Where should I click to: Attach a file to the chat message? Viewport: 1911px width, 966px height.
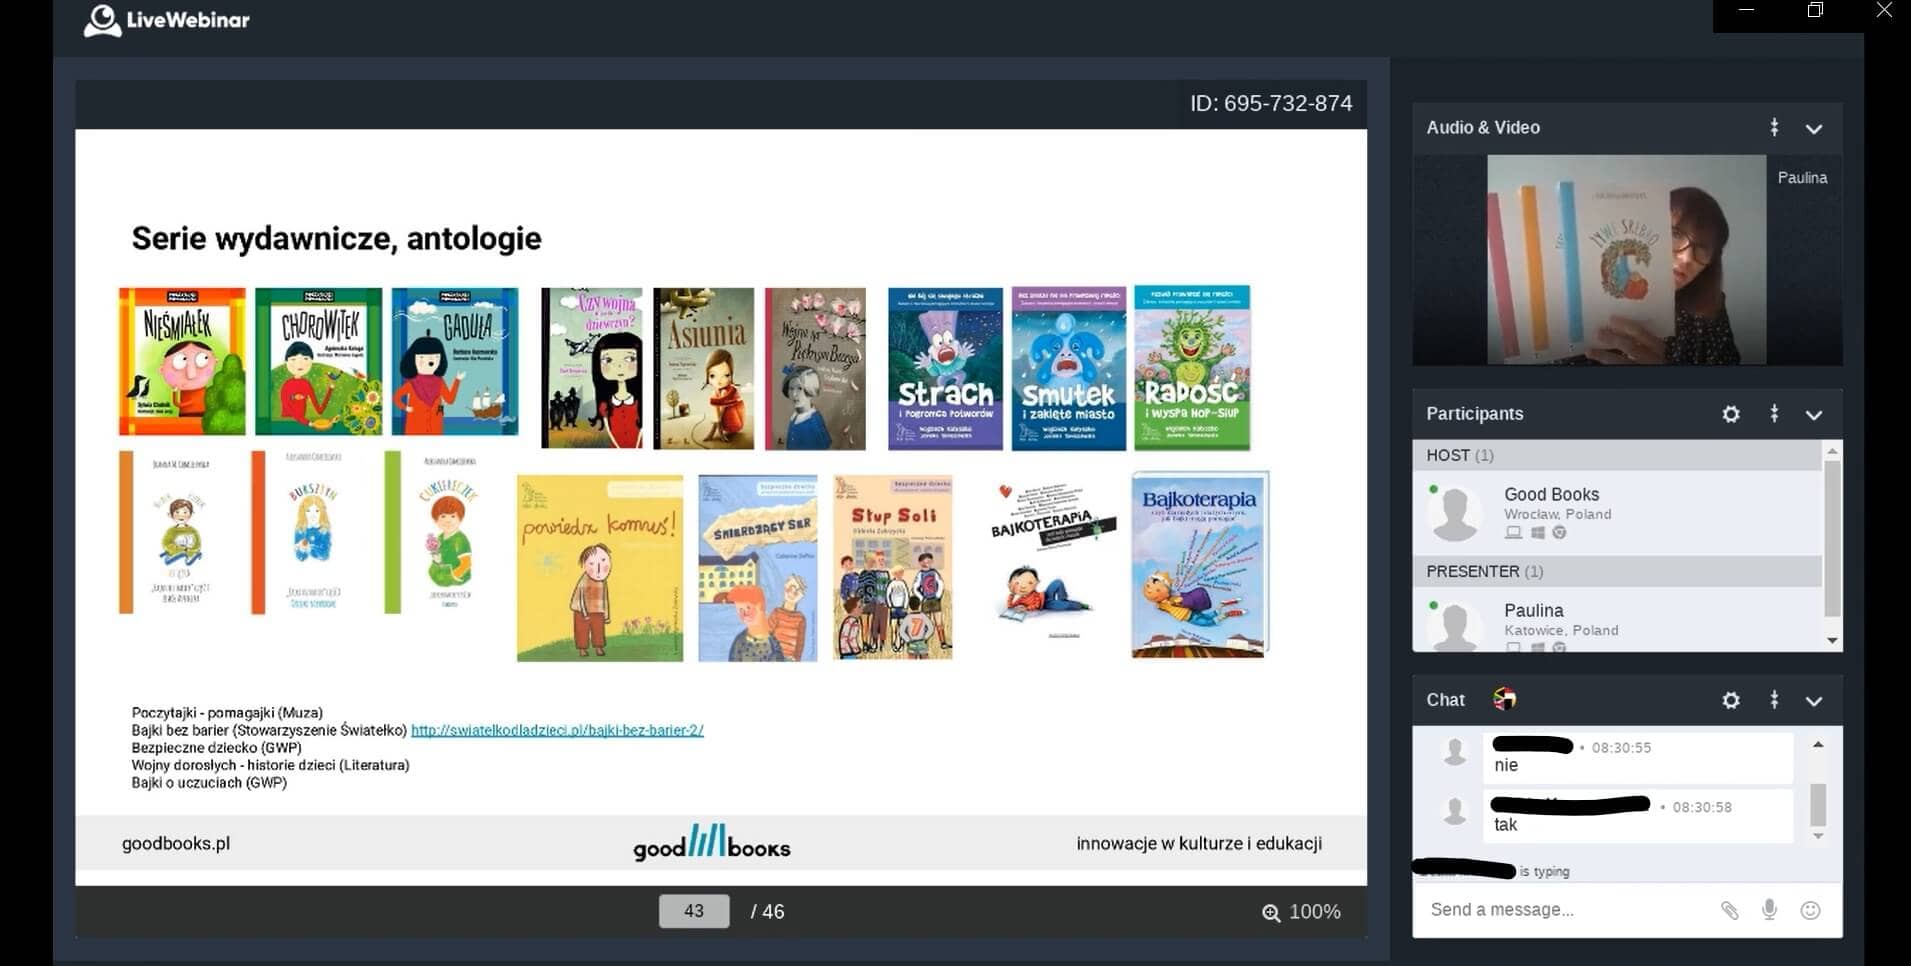coord(1729,910)
